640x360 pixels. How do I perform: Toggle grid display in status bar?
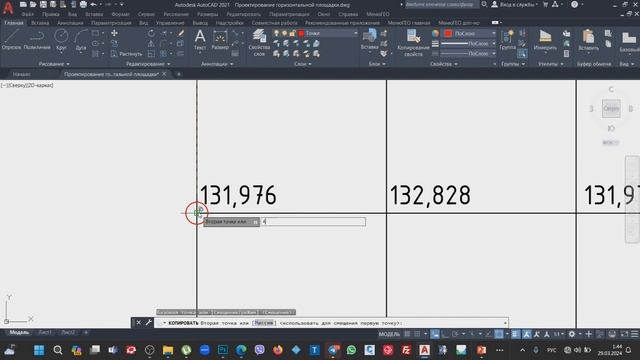(x=407, y=334)
